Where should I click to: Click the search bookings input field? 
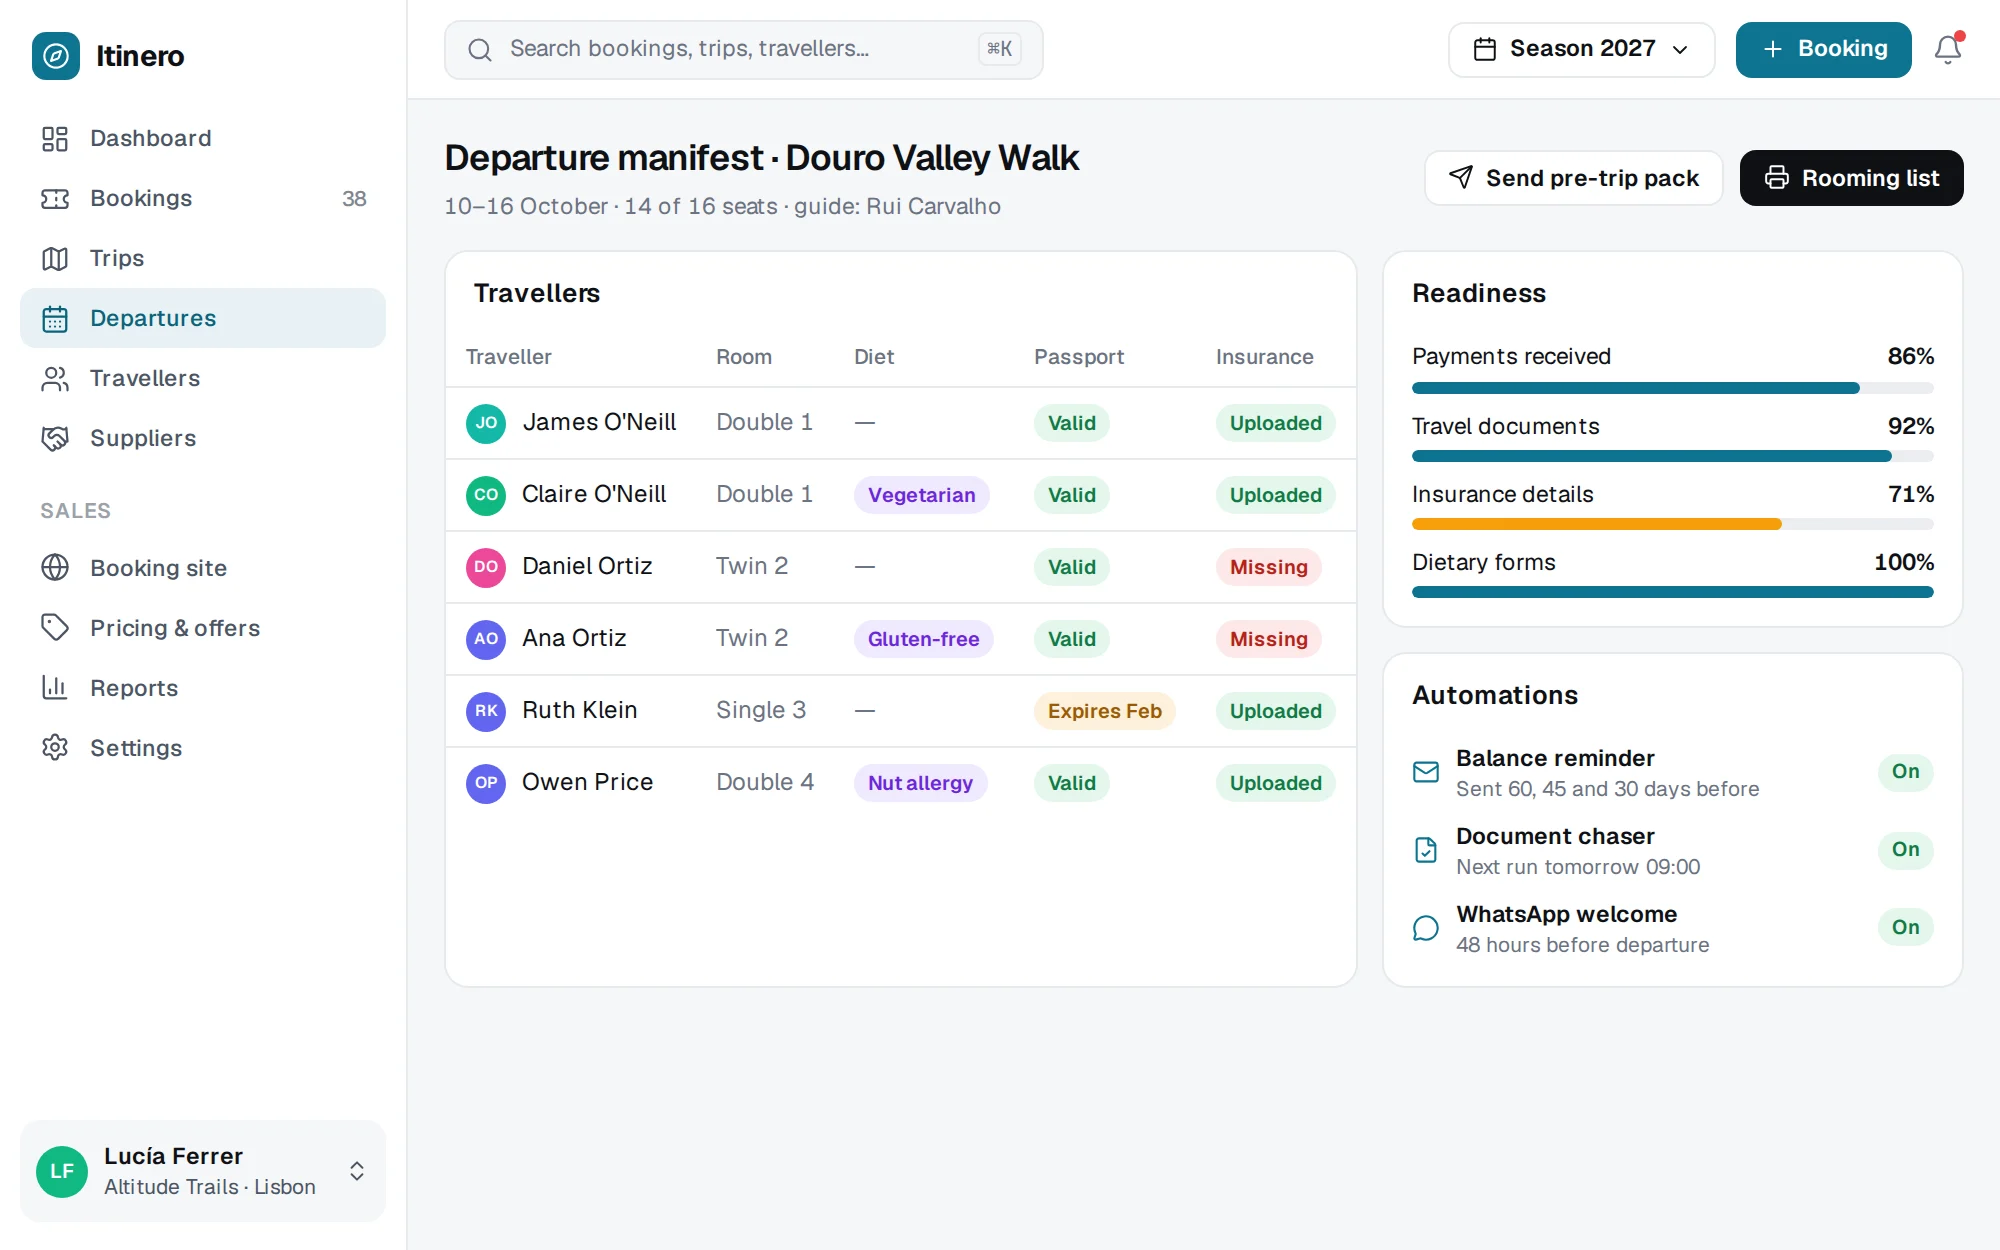click(743, 49)
